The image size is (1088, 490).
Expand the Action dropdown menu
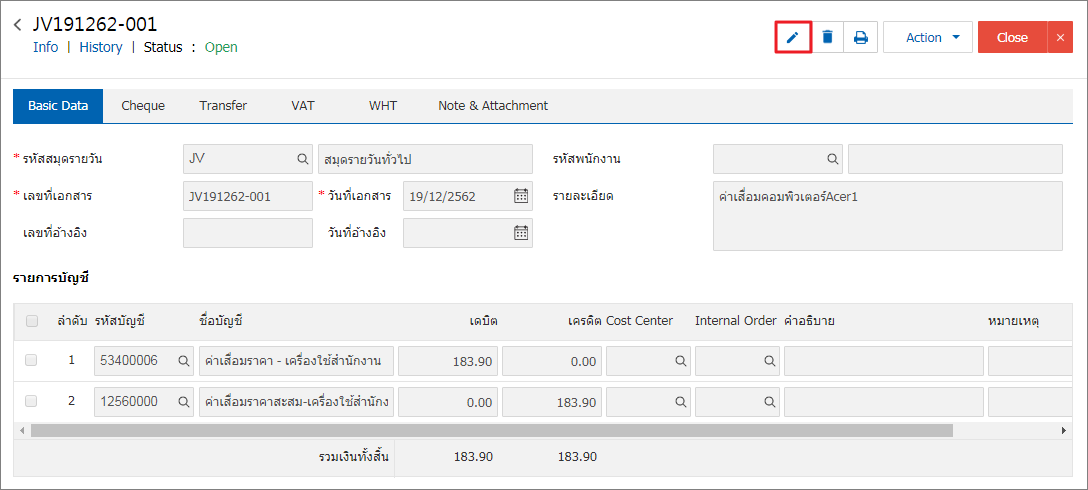coord(928,37)
